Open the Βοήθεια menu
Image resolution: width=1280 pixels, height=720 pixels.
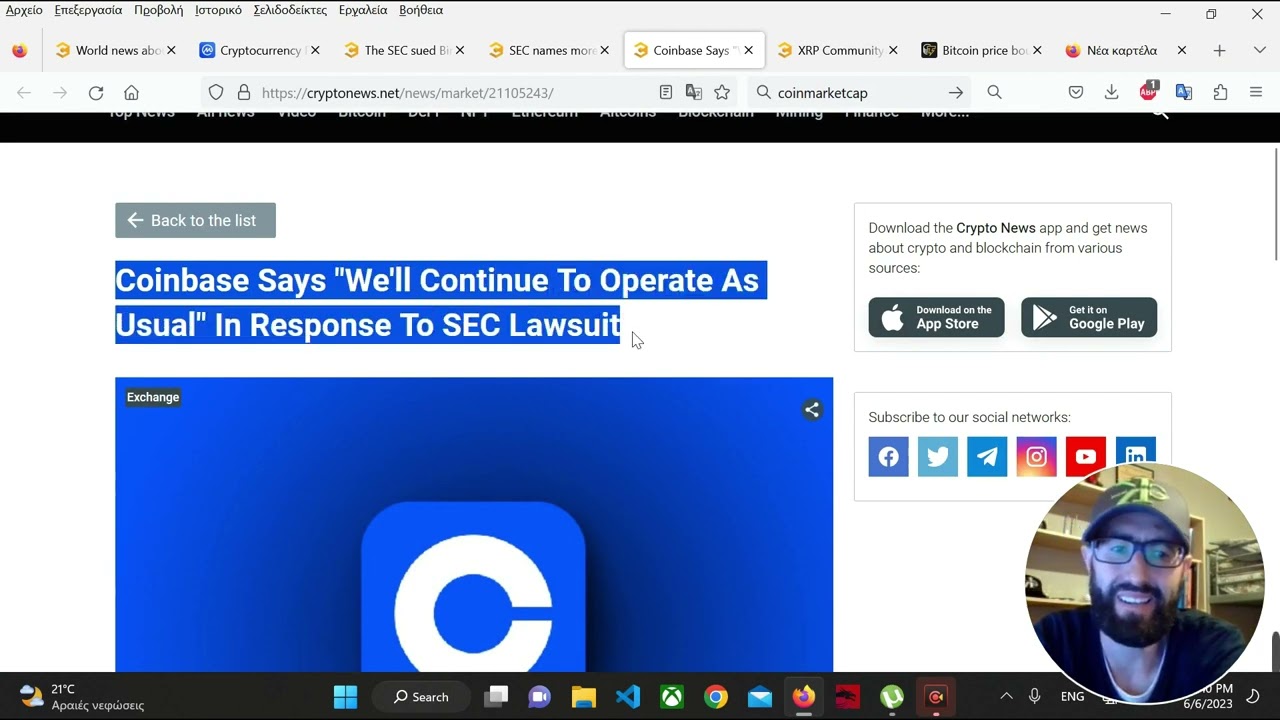click(x=421, y=10)
